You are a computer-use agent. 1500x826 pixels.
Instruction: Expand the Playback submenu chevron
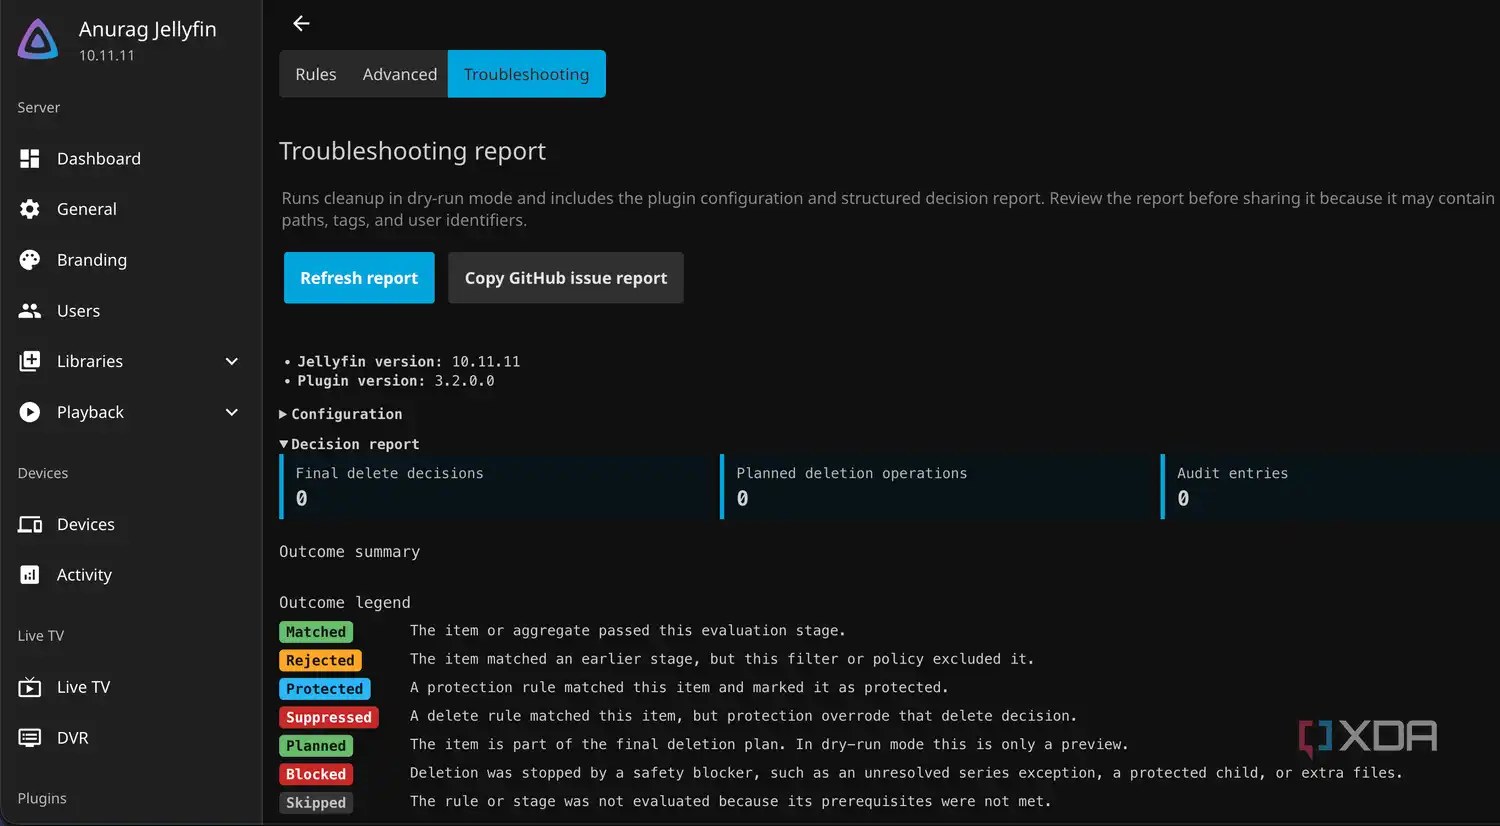click(x=232, y=412)
